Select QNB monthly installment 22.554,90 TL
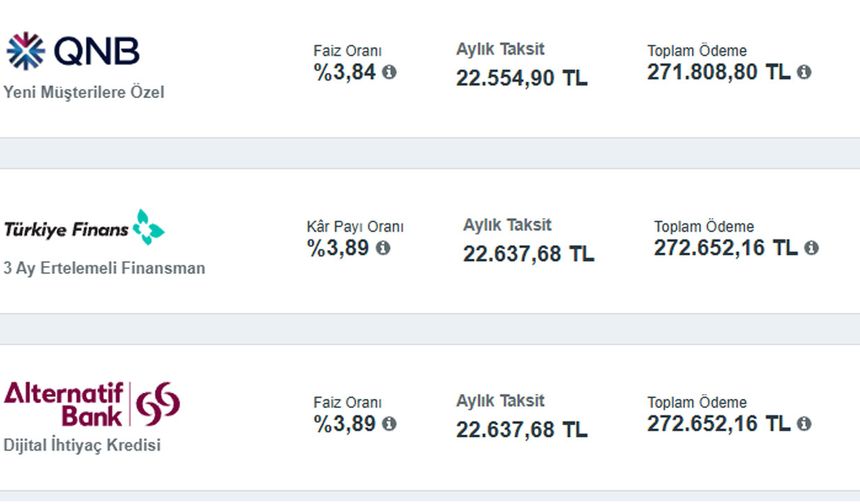The height and width of the screenshot is (504, 860). [x=522, y=78]
